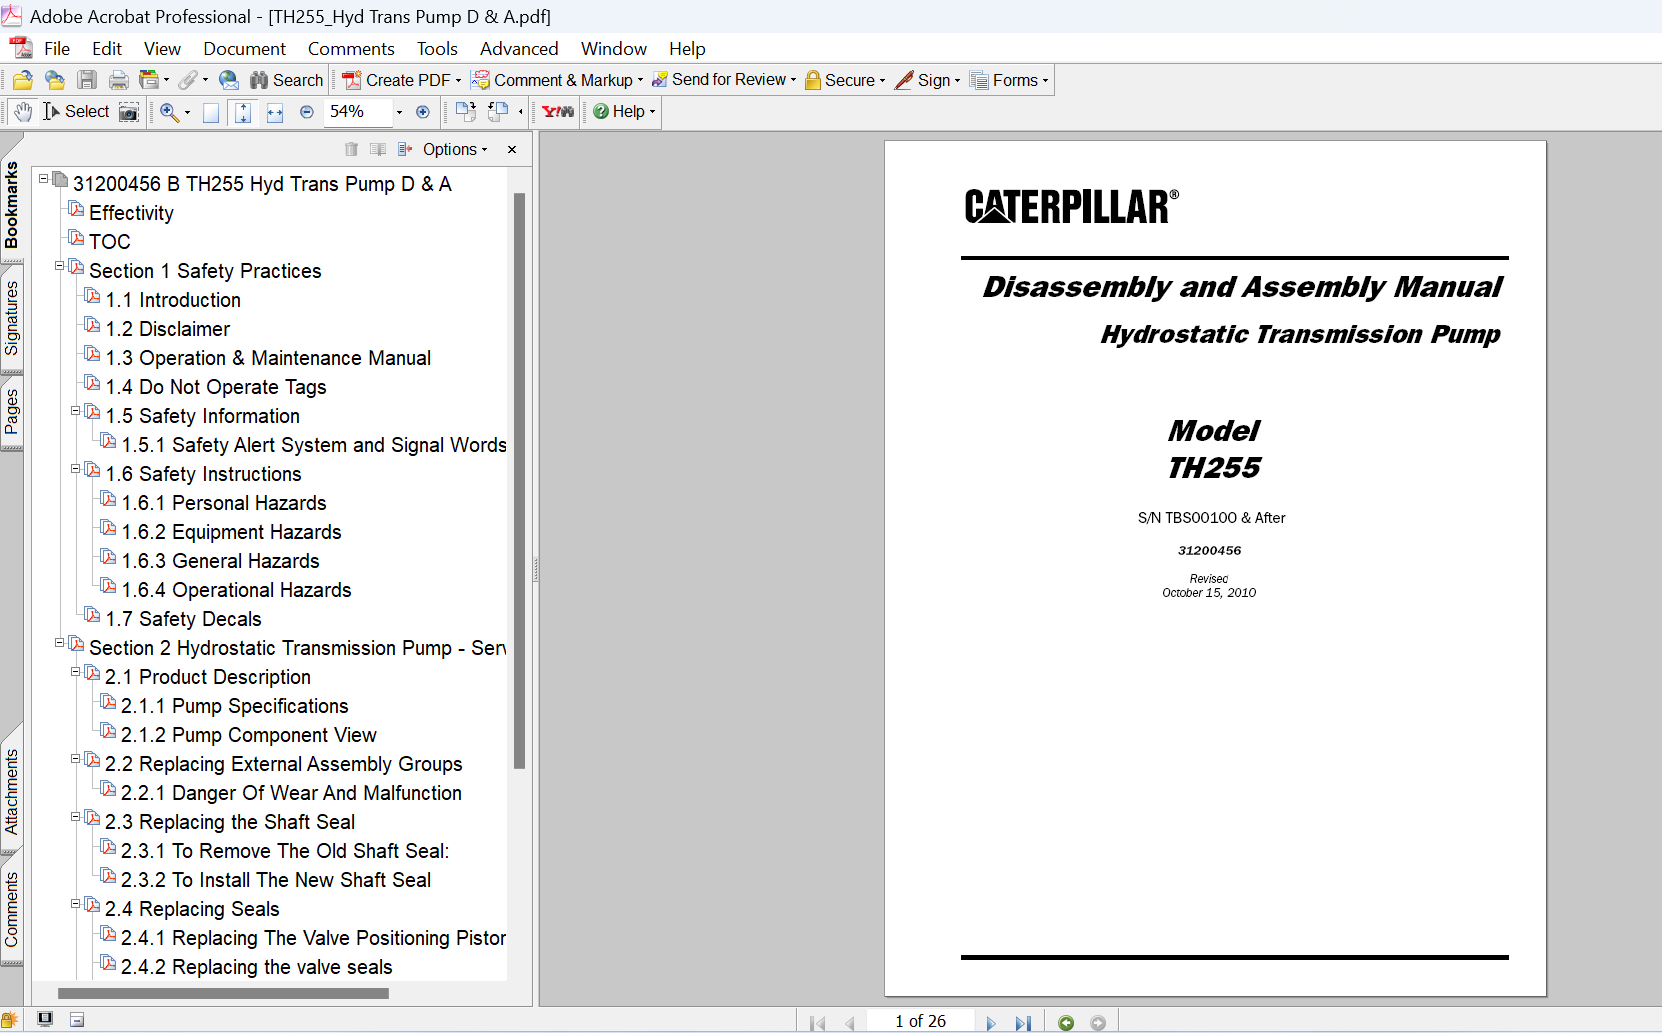Click the Email globe icon
1662x1033 pixels.
coord(229,80)
